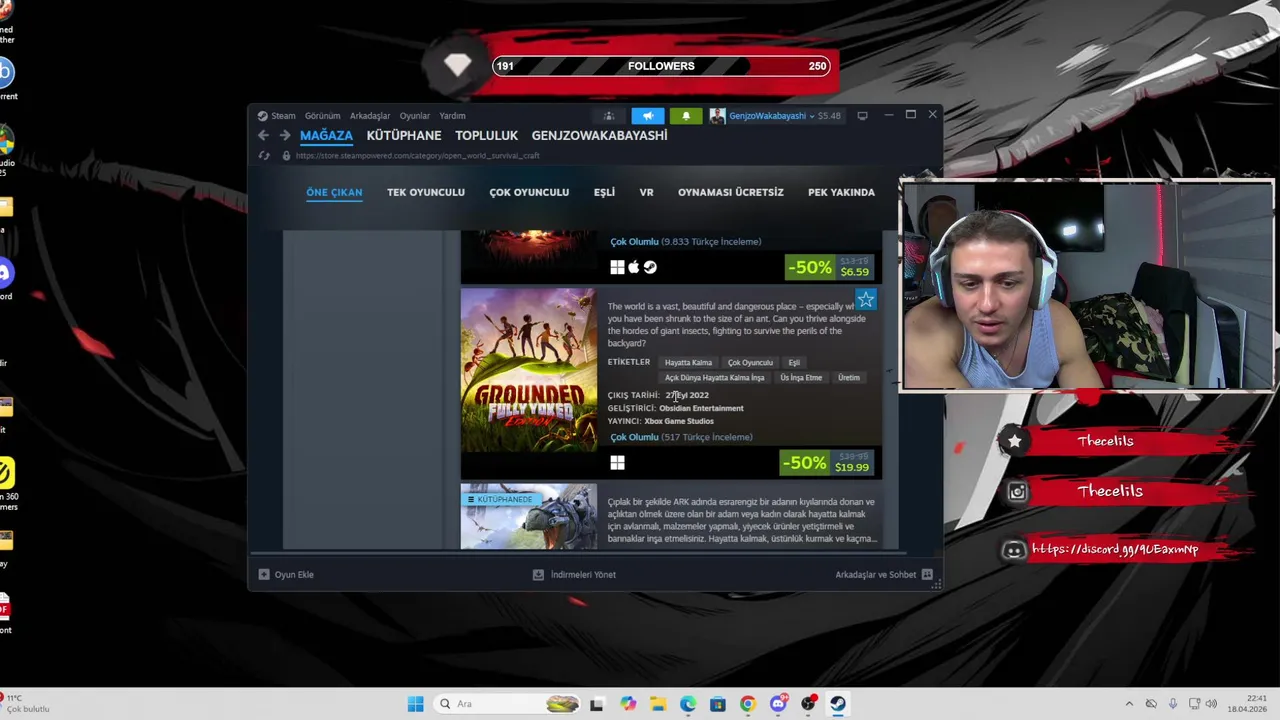Click the download icon beside İndirmeleri Yönet

click(x=538, y=575)
